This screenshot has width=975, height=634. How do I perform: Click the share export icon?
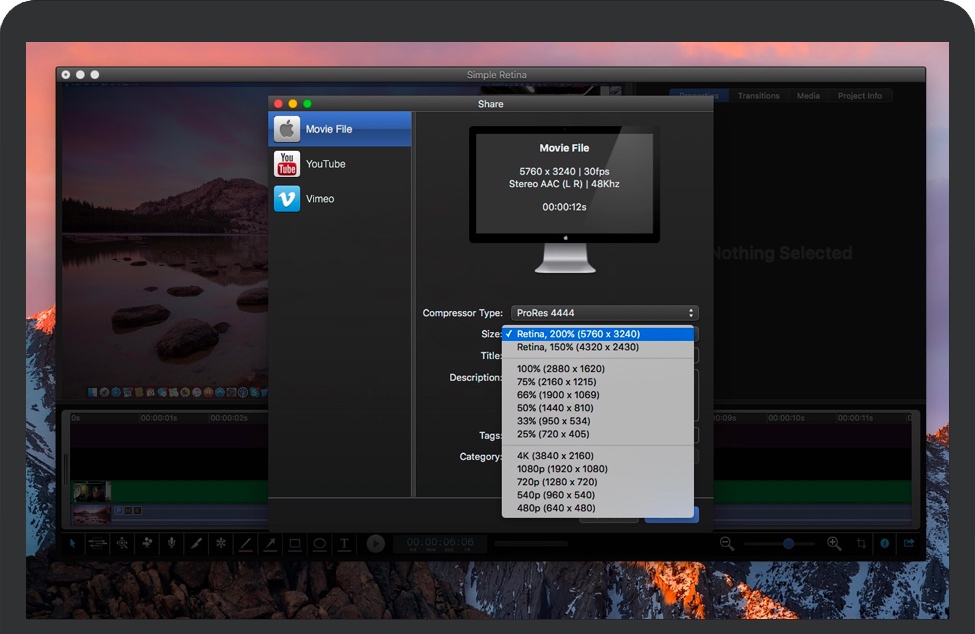pyautogui.click(x=909, y=543)
